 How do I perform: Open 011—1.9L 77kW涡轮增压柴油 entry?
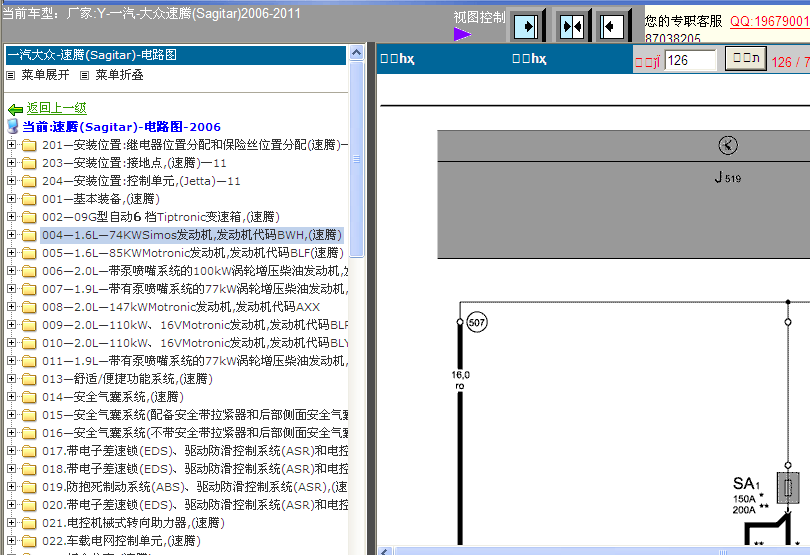(195, 361)
